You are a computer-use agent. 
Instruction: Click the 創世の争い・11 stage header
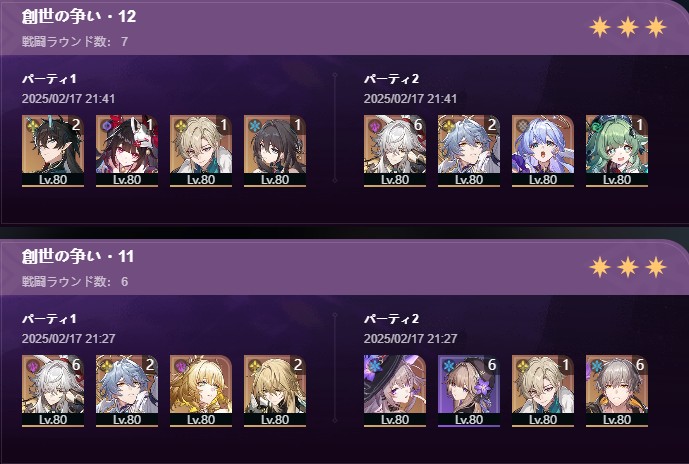pos(78,257)
